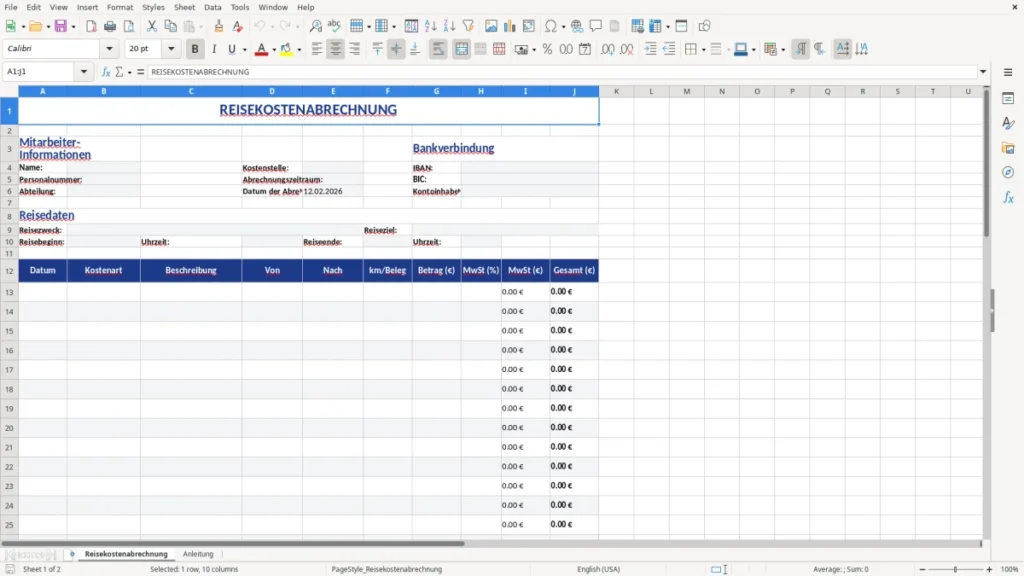Open the Format menu
This screenshot has height=576, width=1024.
click(x=120, y=7)
